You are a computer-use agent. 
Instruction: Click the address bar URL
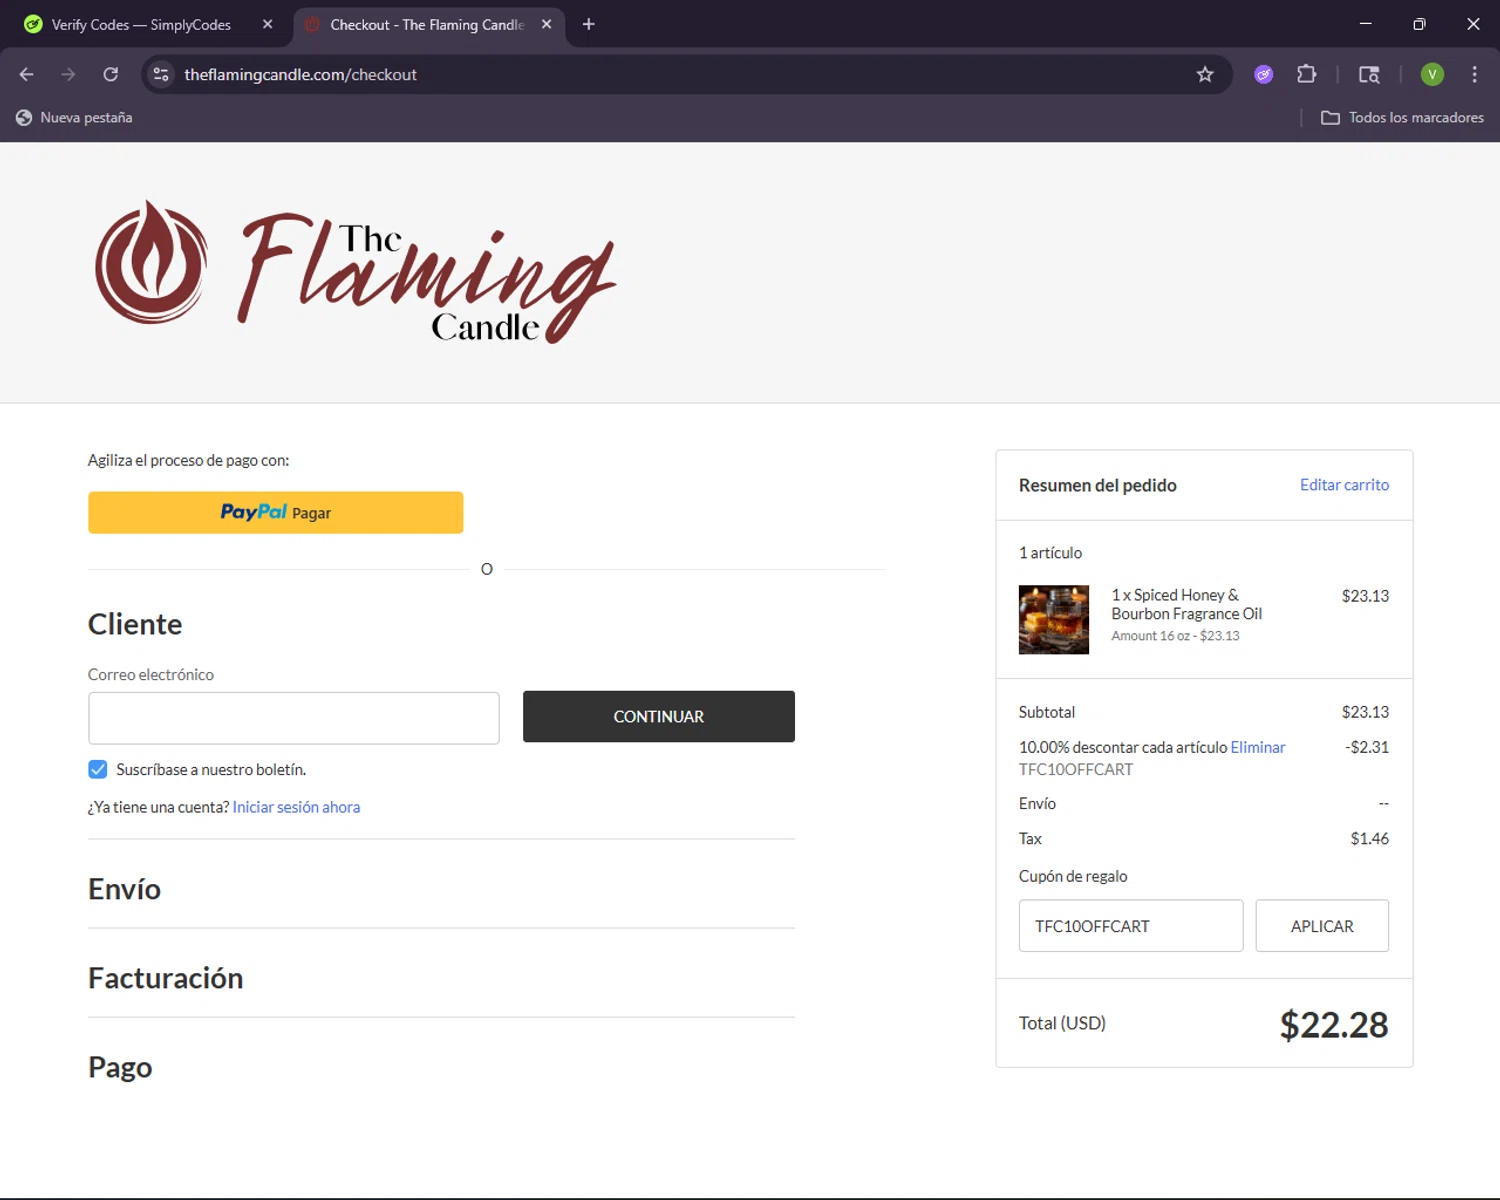click(x=300, y=74)
